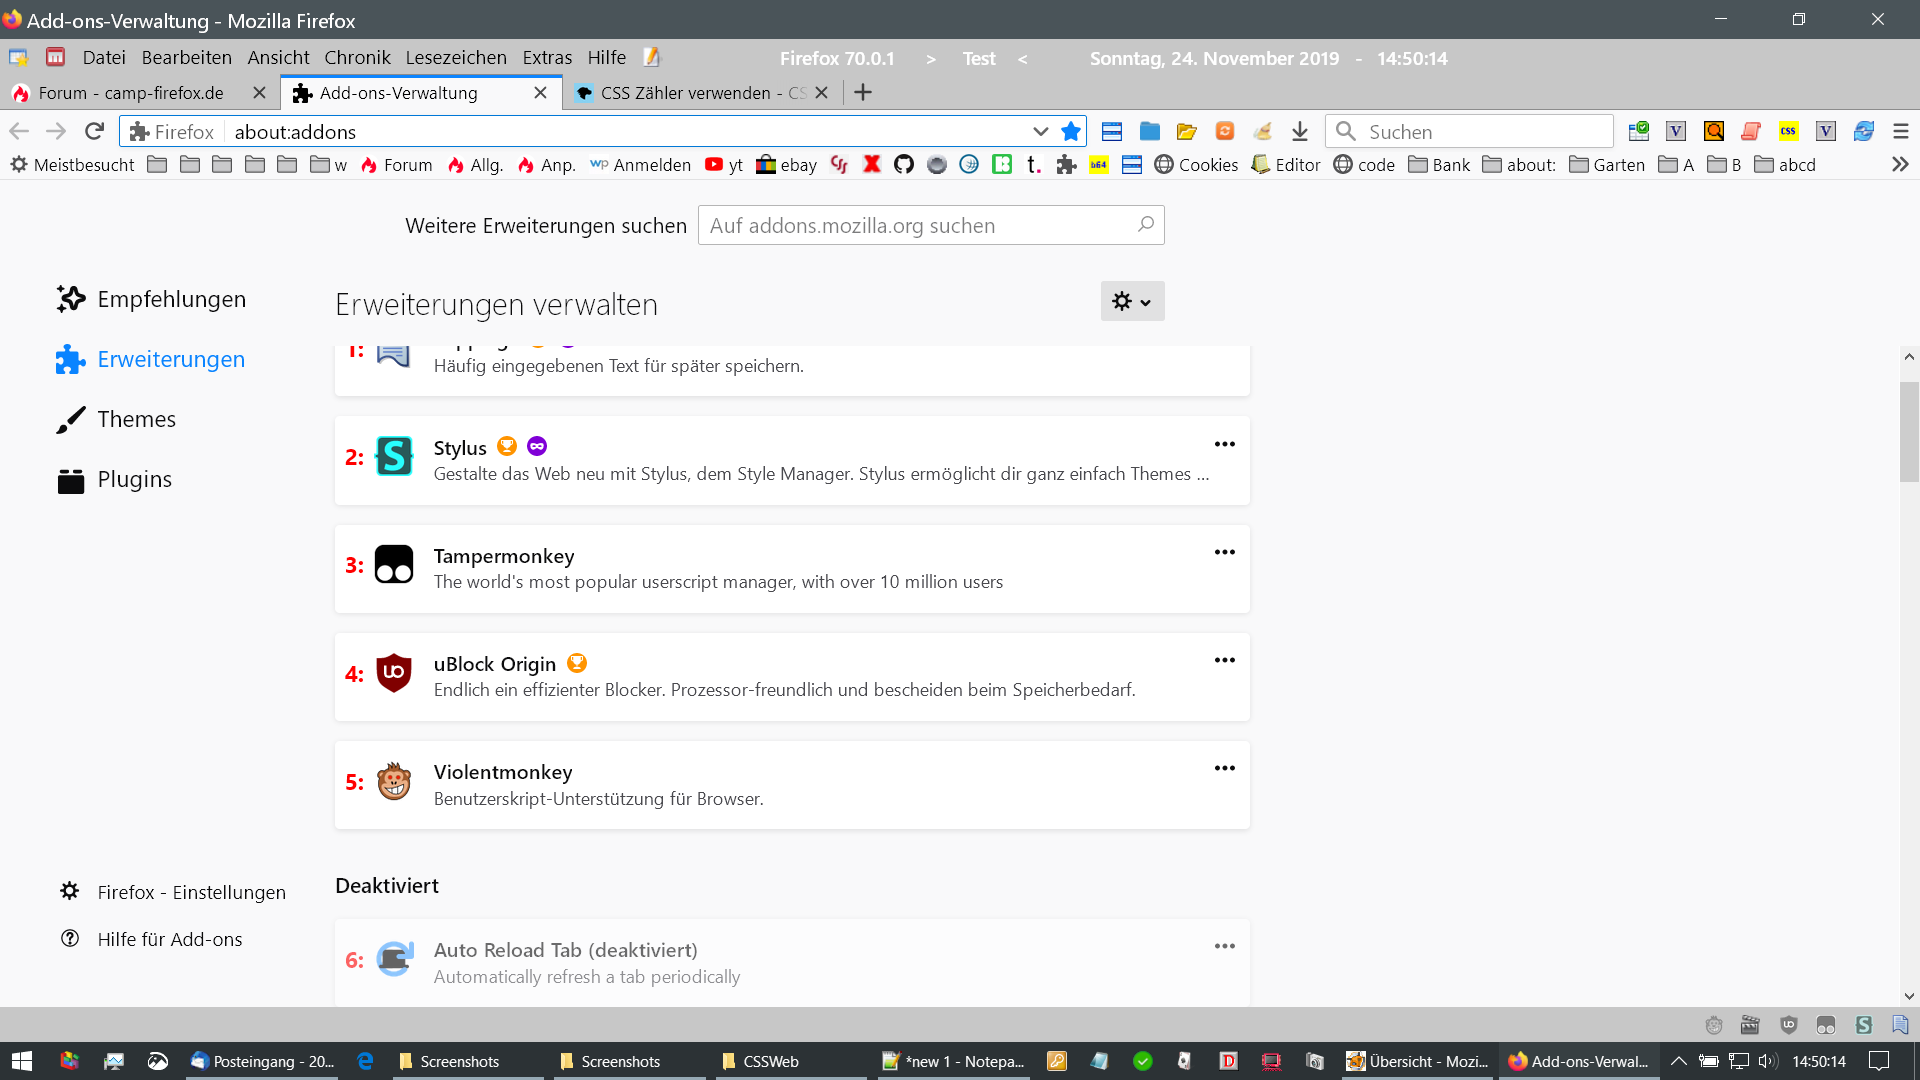Click the Stylus extension icon
The height and width of the screenshot is (1080, 1920).
[x=393, y=457]
